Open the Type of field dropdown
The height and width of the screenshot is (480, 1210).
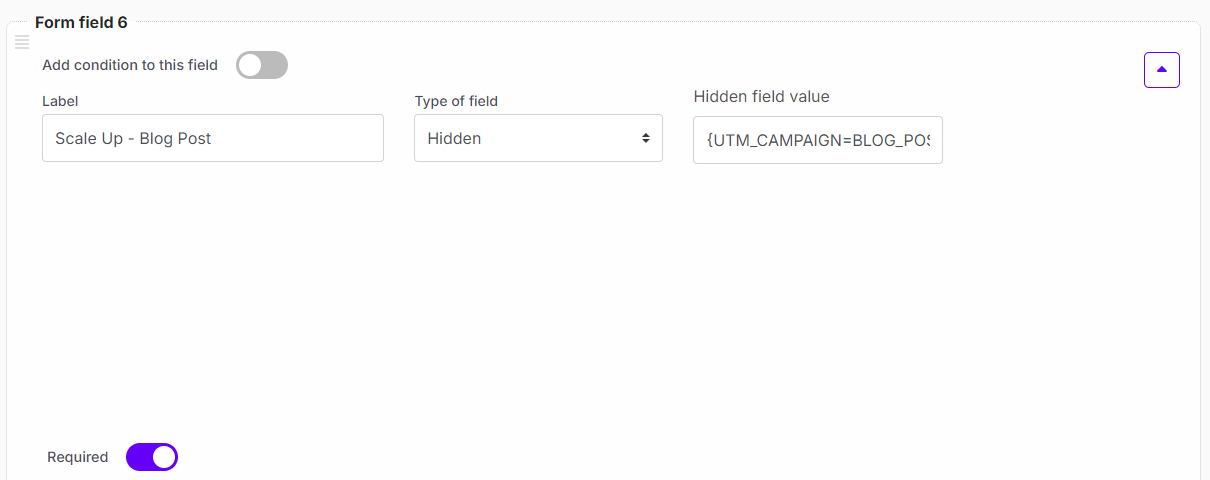click(538, 138)
